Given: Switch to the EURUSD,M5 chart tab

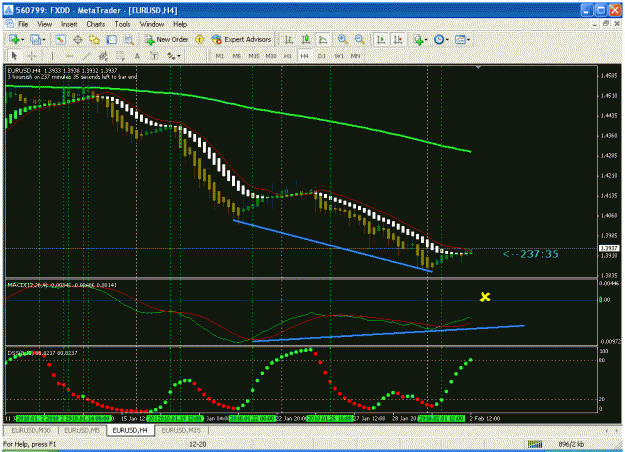Looking at the screenshot, I should pos(83,430).
